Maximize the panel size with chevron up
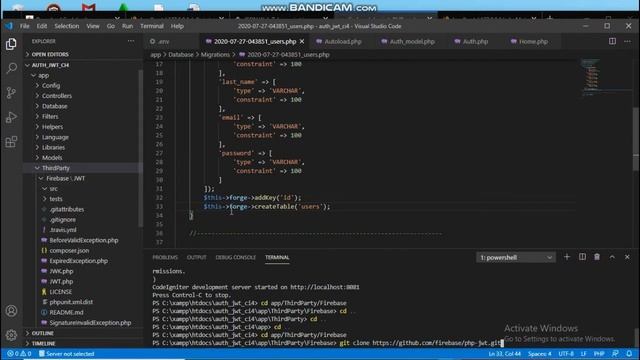 (x=612, y=257)
